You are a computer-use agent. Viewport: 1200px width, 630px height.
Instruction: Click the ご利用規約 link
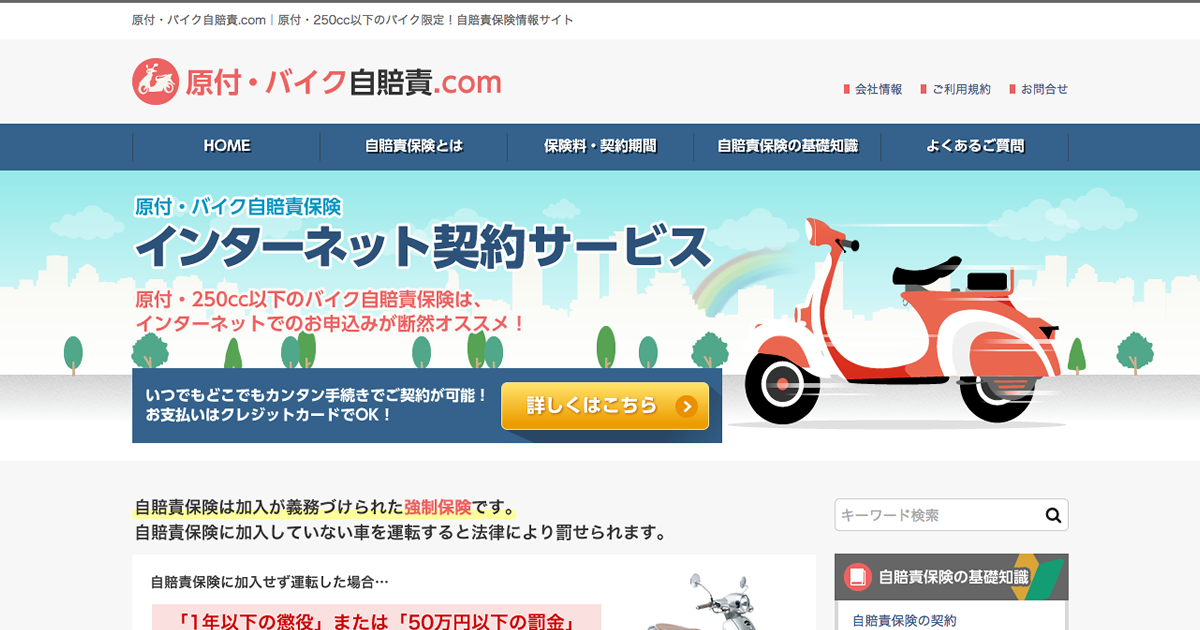(x=961, y=89)
